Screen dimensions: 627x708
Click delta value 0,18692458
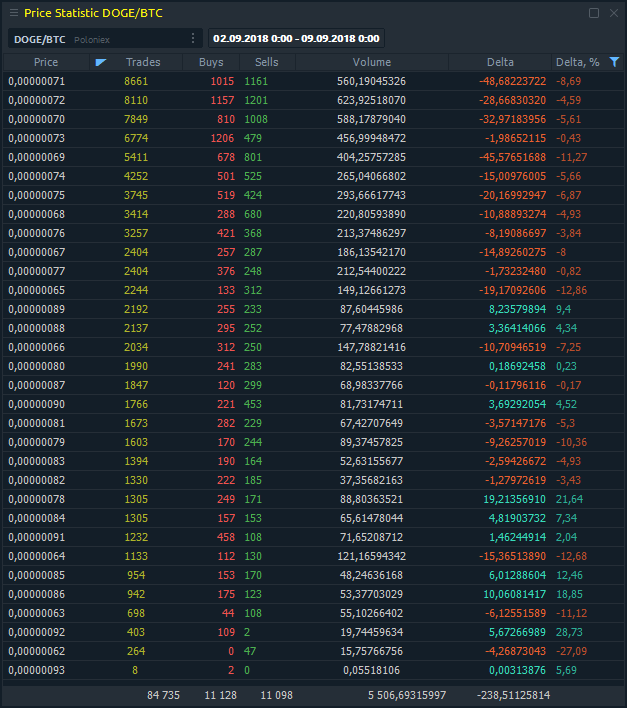(x=517, y=366)
